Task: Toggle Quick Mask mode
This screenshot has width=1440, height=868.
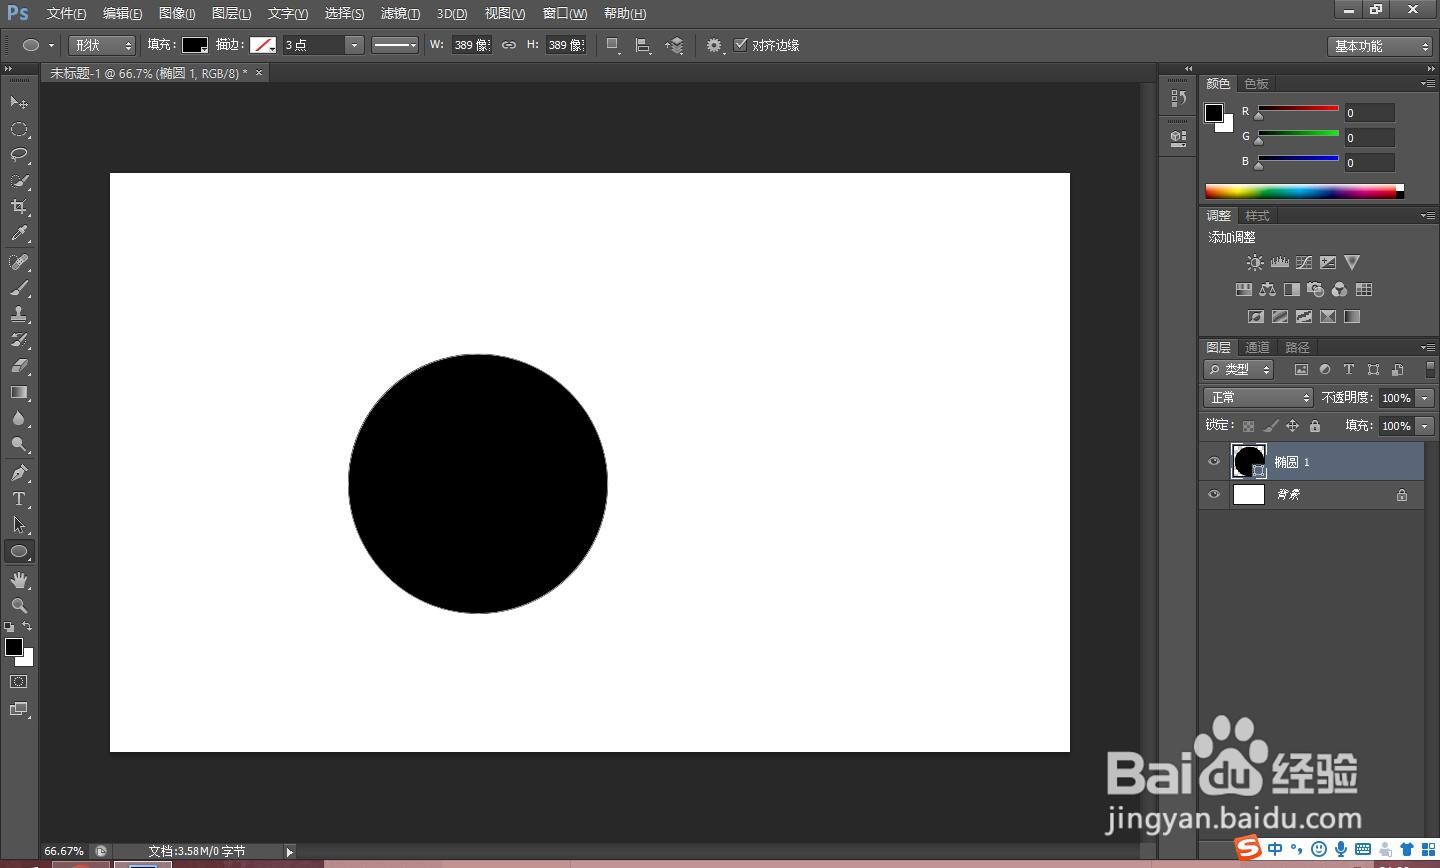Action: (18, 682)
